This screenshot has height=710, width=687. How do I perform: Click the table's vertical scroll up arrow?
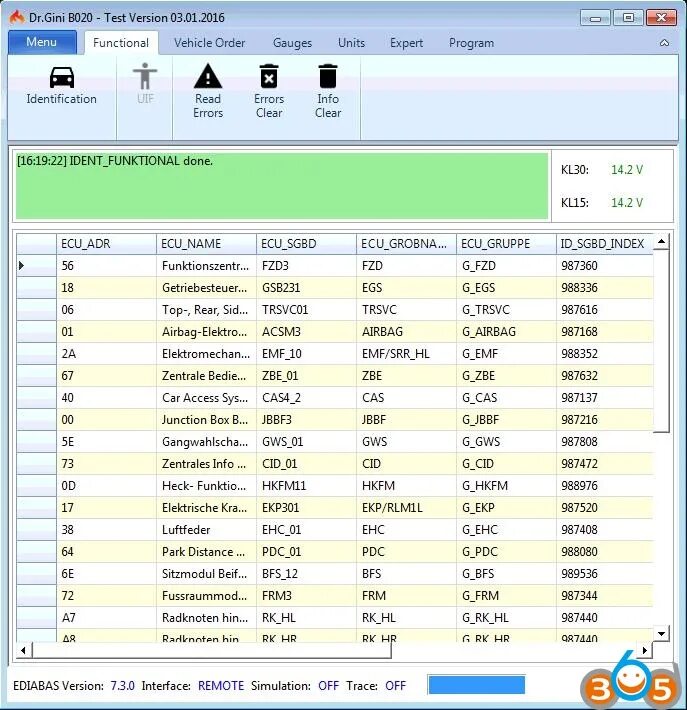pos(661,242)
